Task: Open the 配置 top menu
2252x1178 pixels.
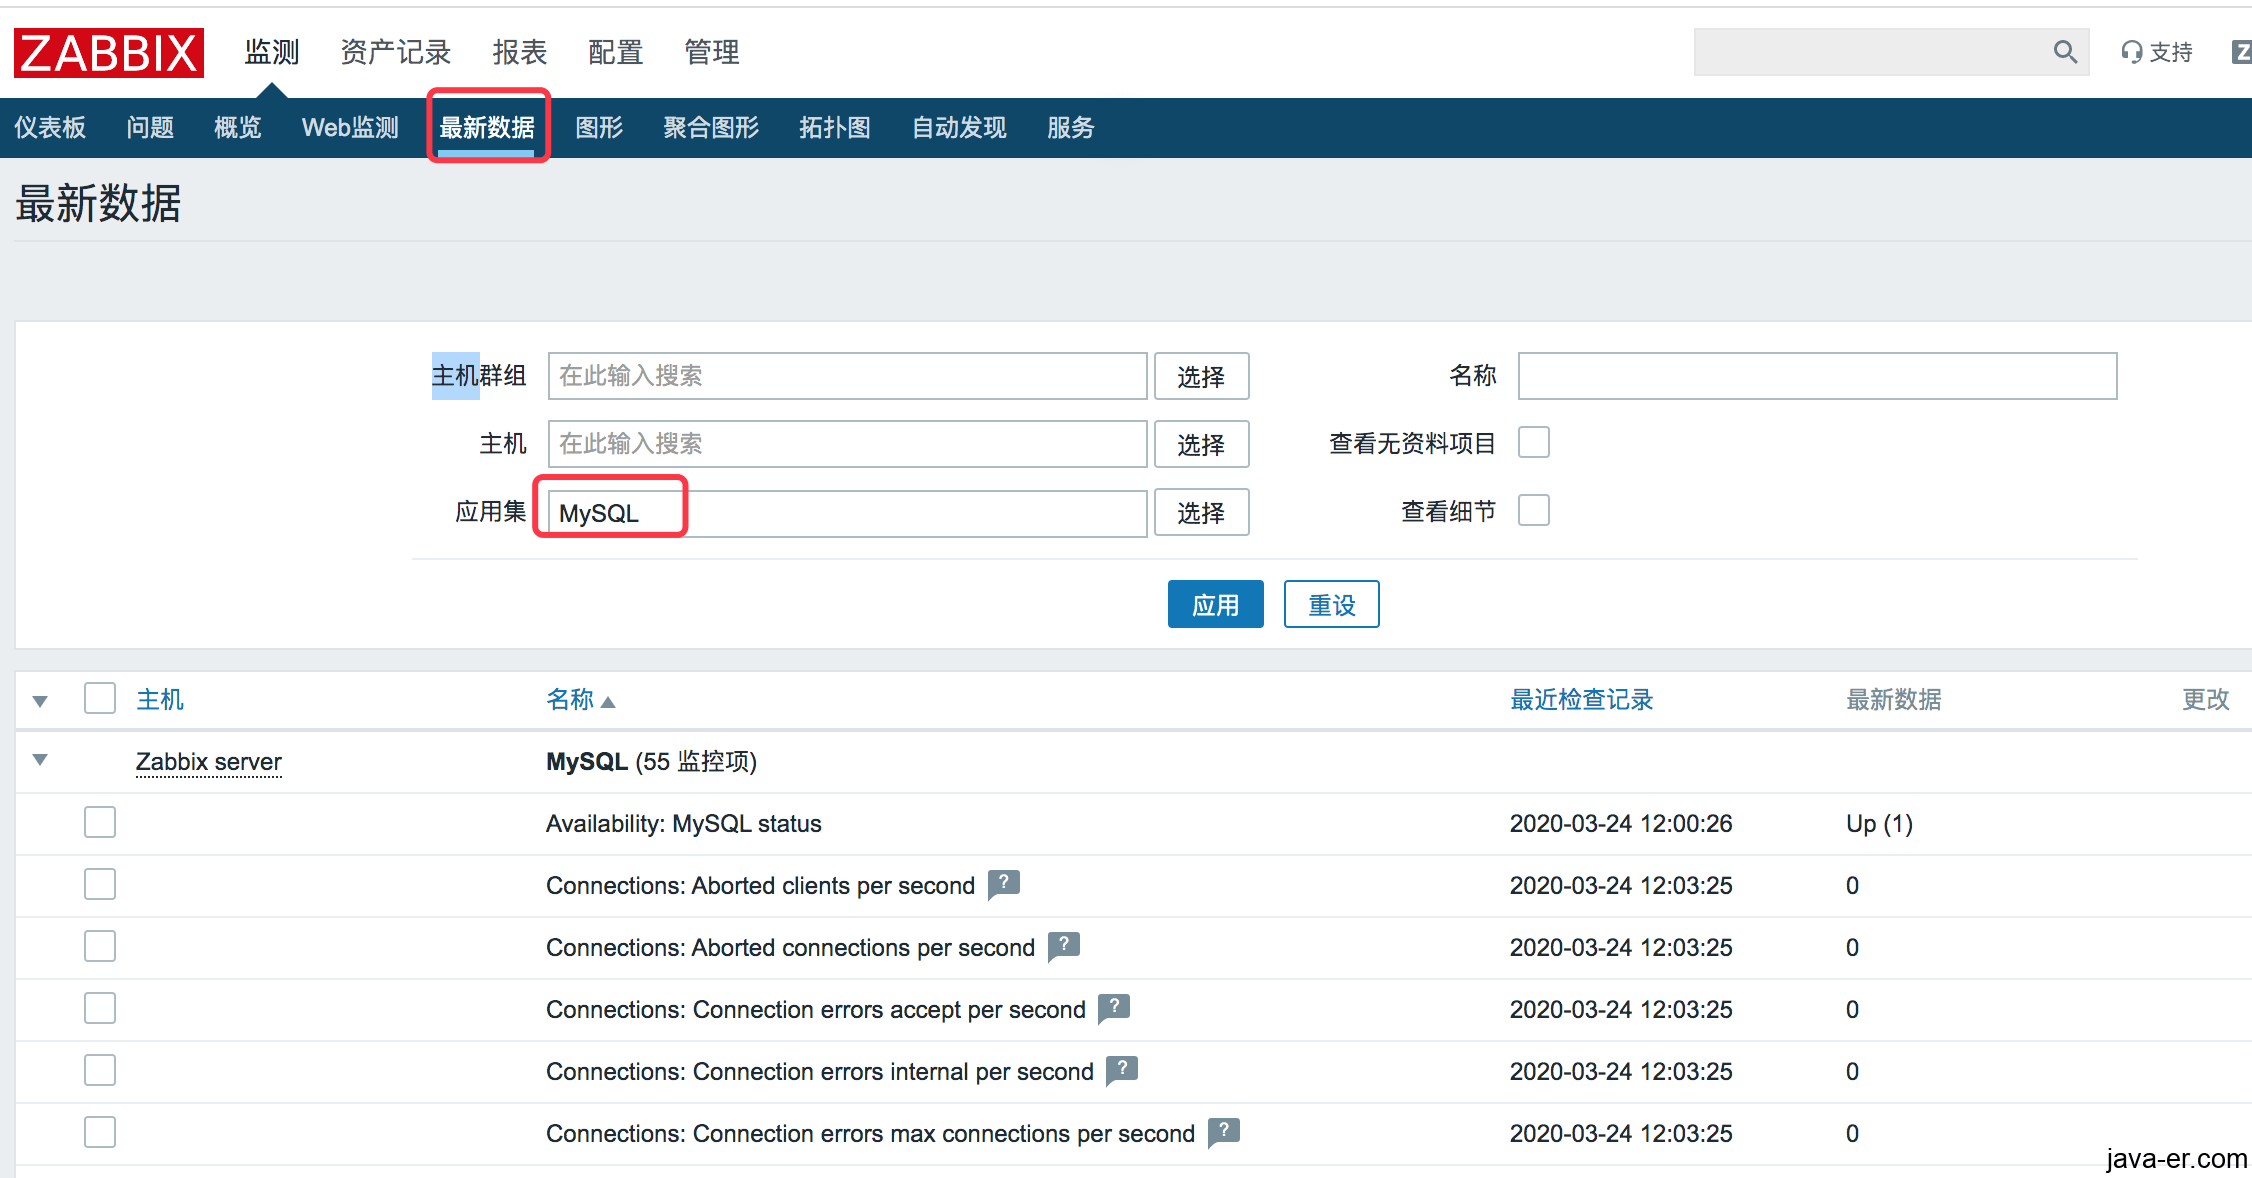Action: click(615, 52)
